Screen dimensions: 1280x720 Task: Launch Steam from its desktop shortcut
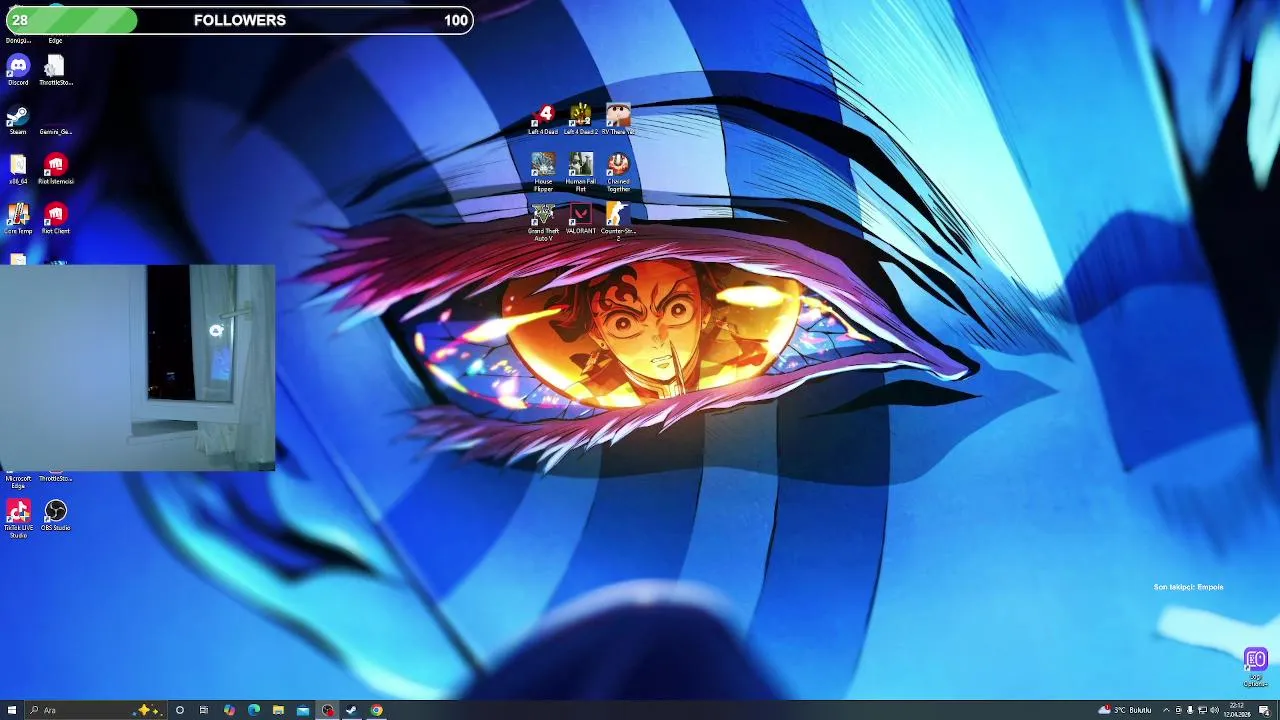[18, 120]
